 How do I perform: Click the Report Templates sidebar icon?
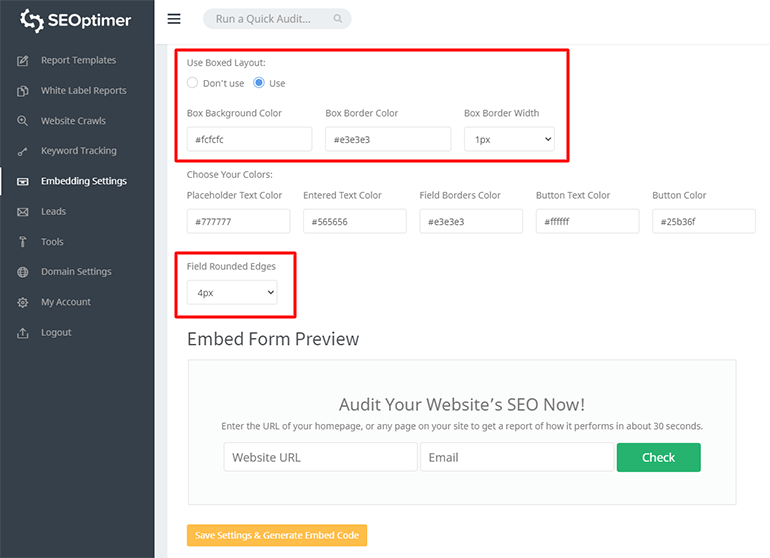tap(22, 61)
